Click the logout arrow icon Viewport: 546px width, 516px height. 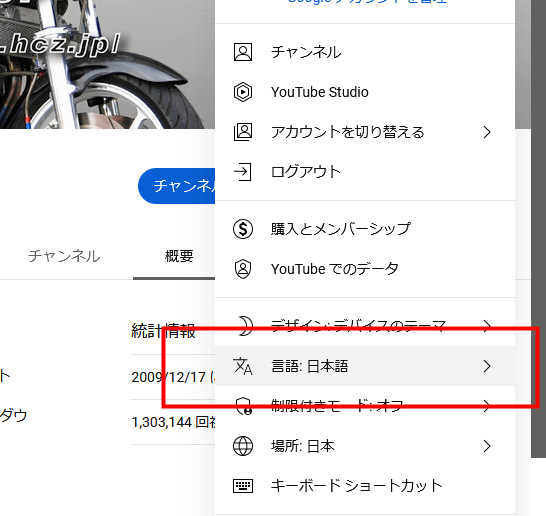point(243,172)
